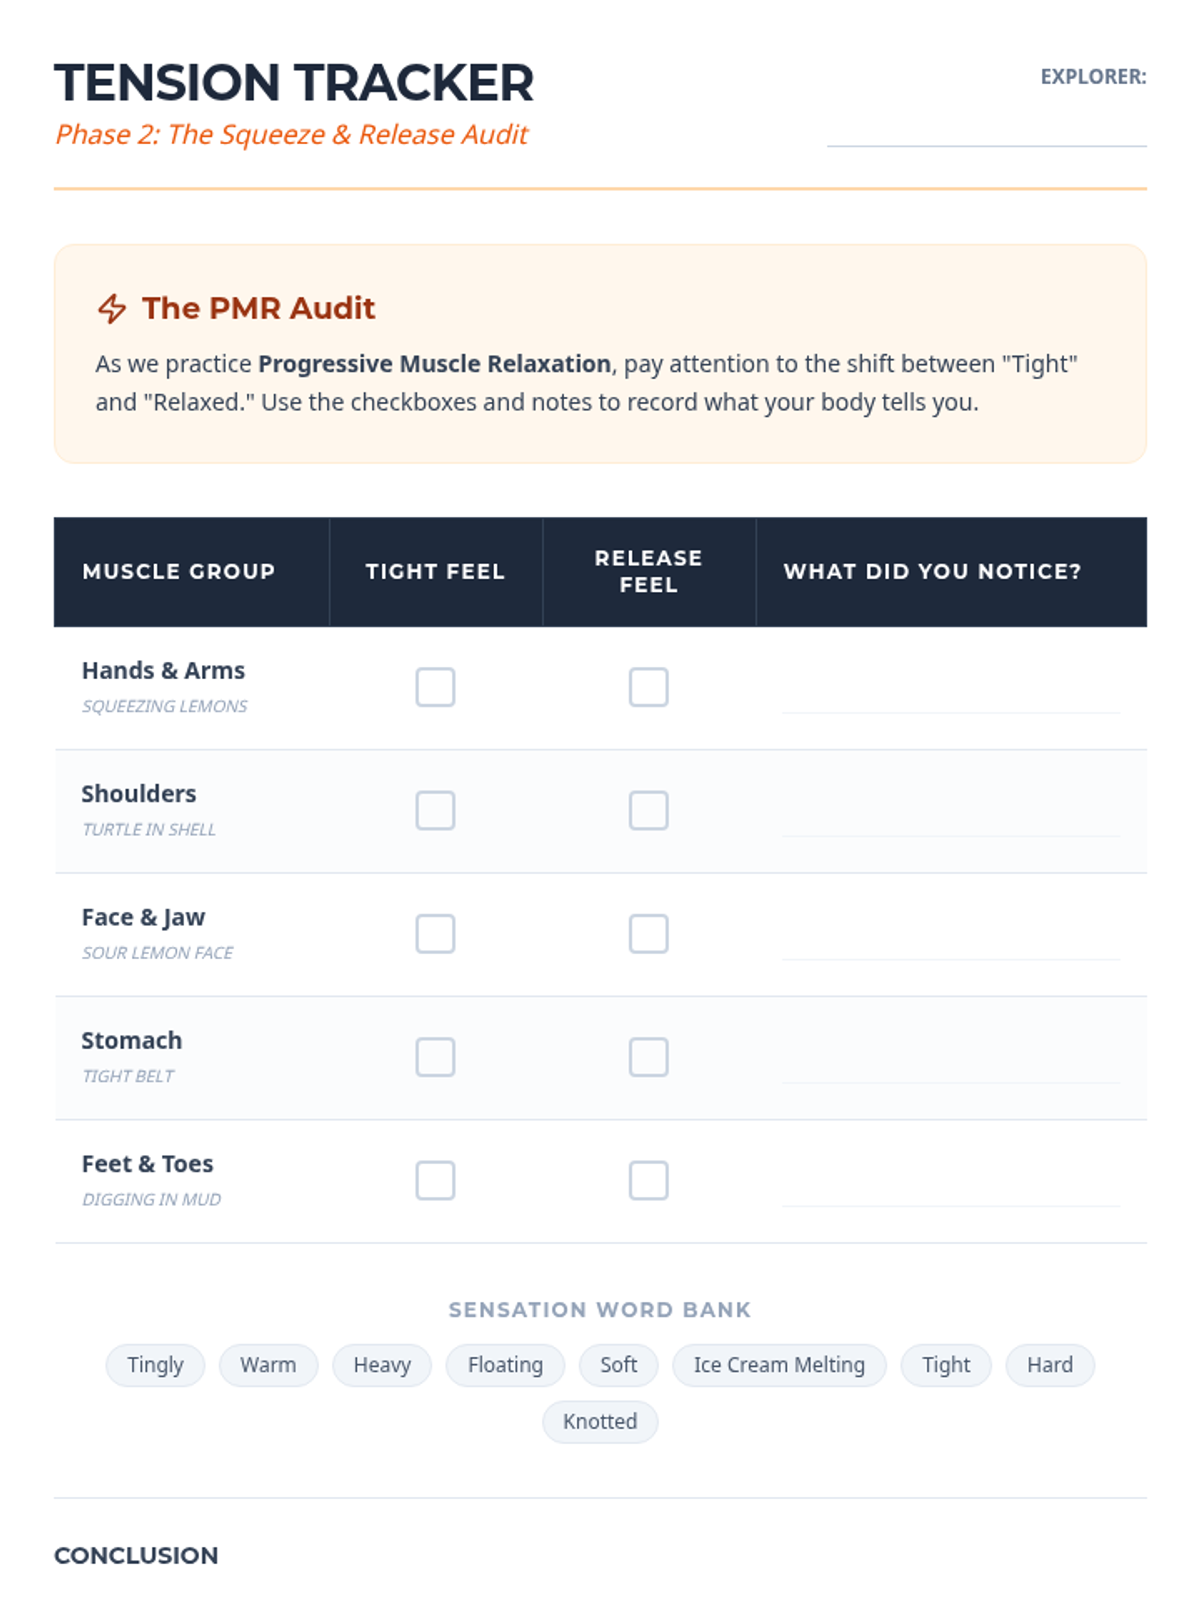Check Release Feel box for Hands & Arms
This screenshot has height=1600, width=1200.
pos(648,687)
